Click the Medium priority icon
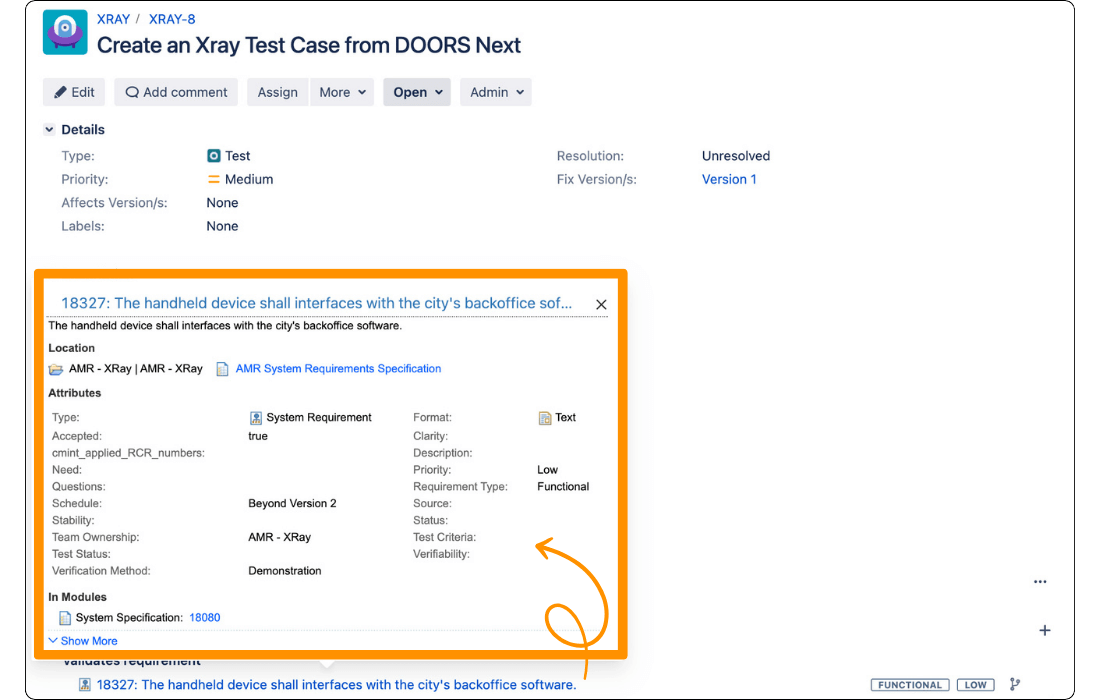The width and height of the screenshot is (1100, 700). 214,180
